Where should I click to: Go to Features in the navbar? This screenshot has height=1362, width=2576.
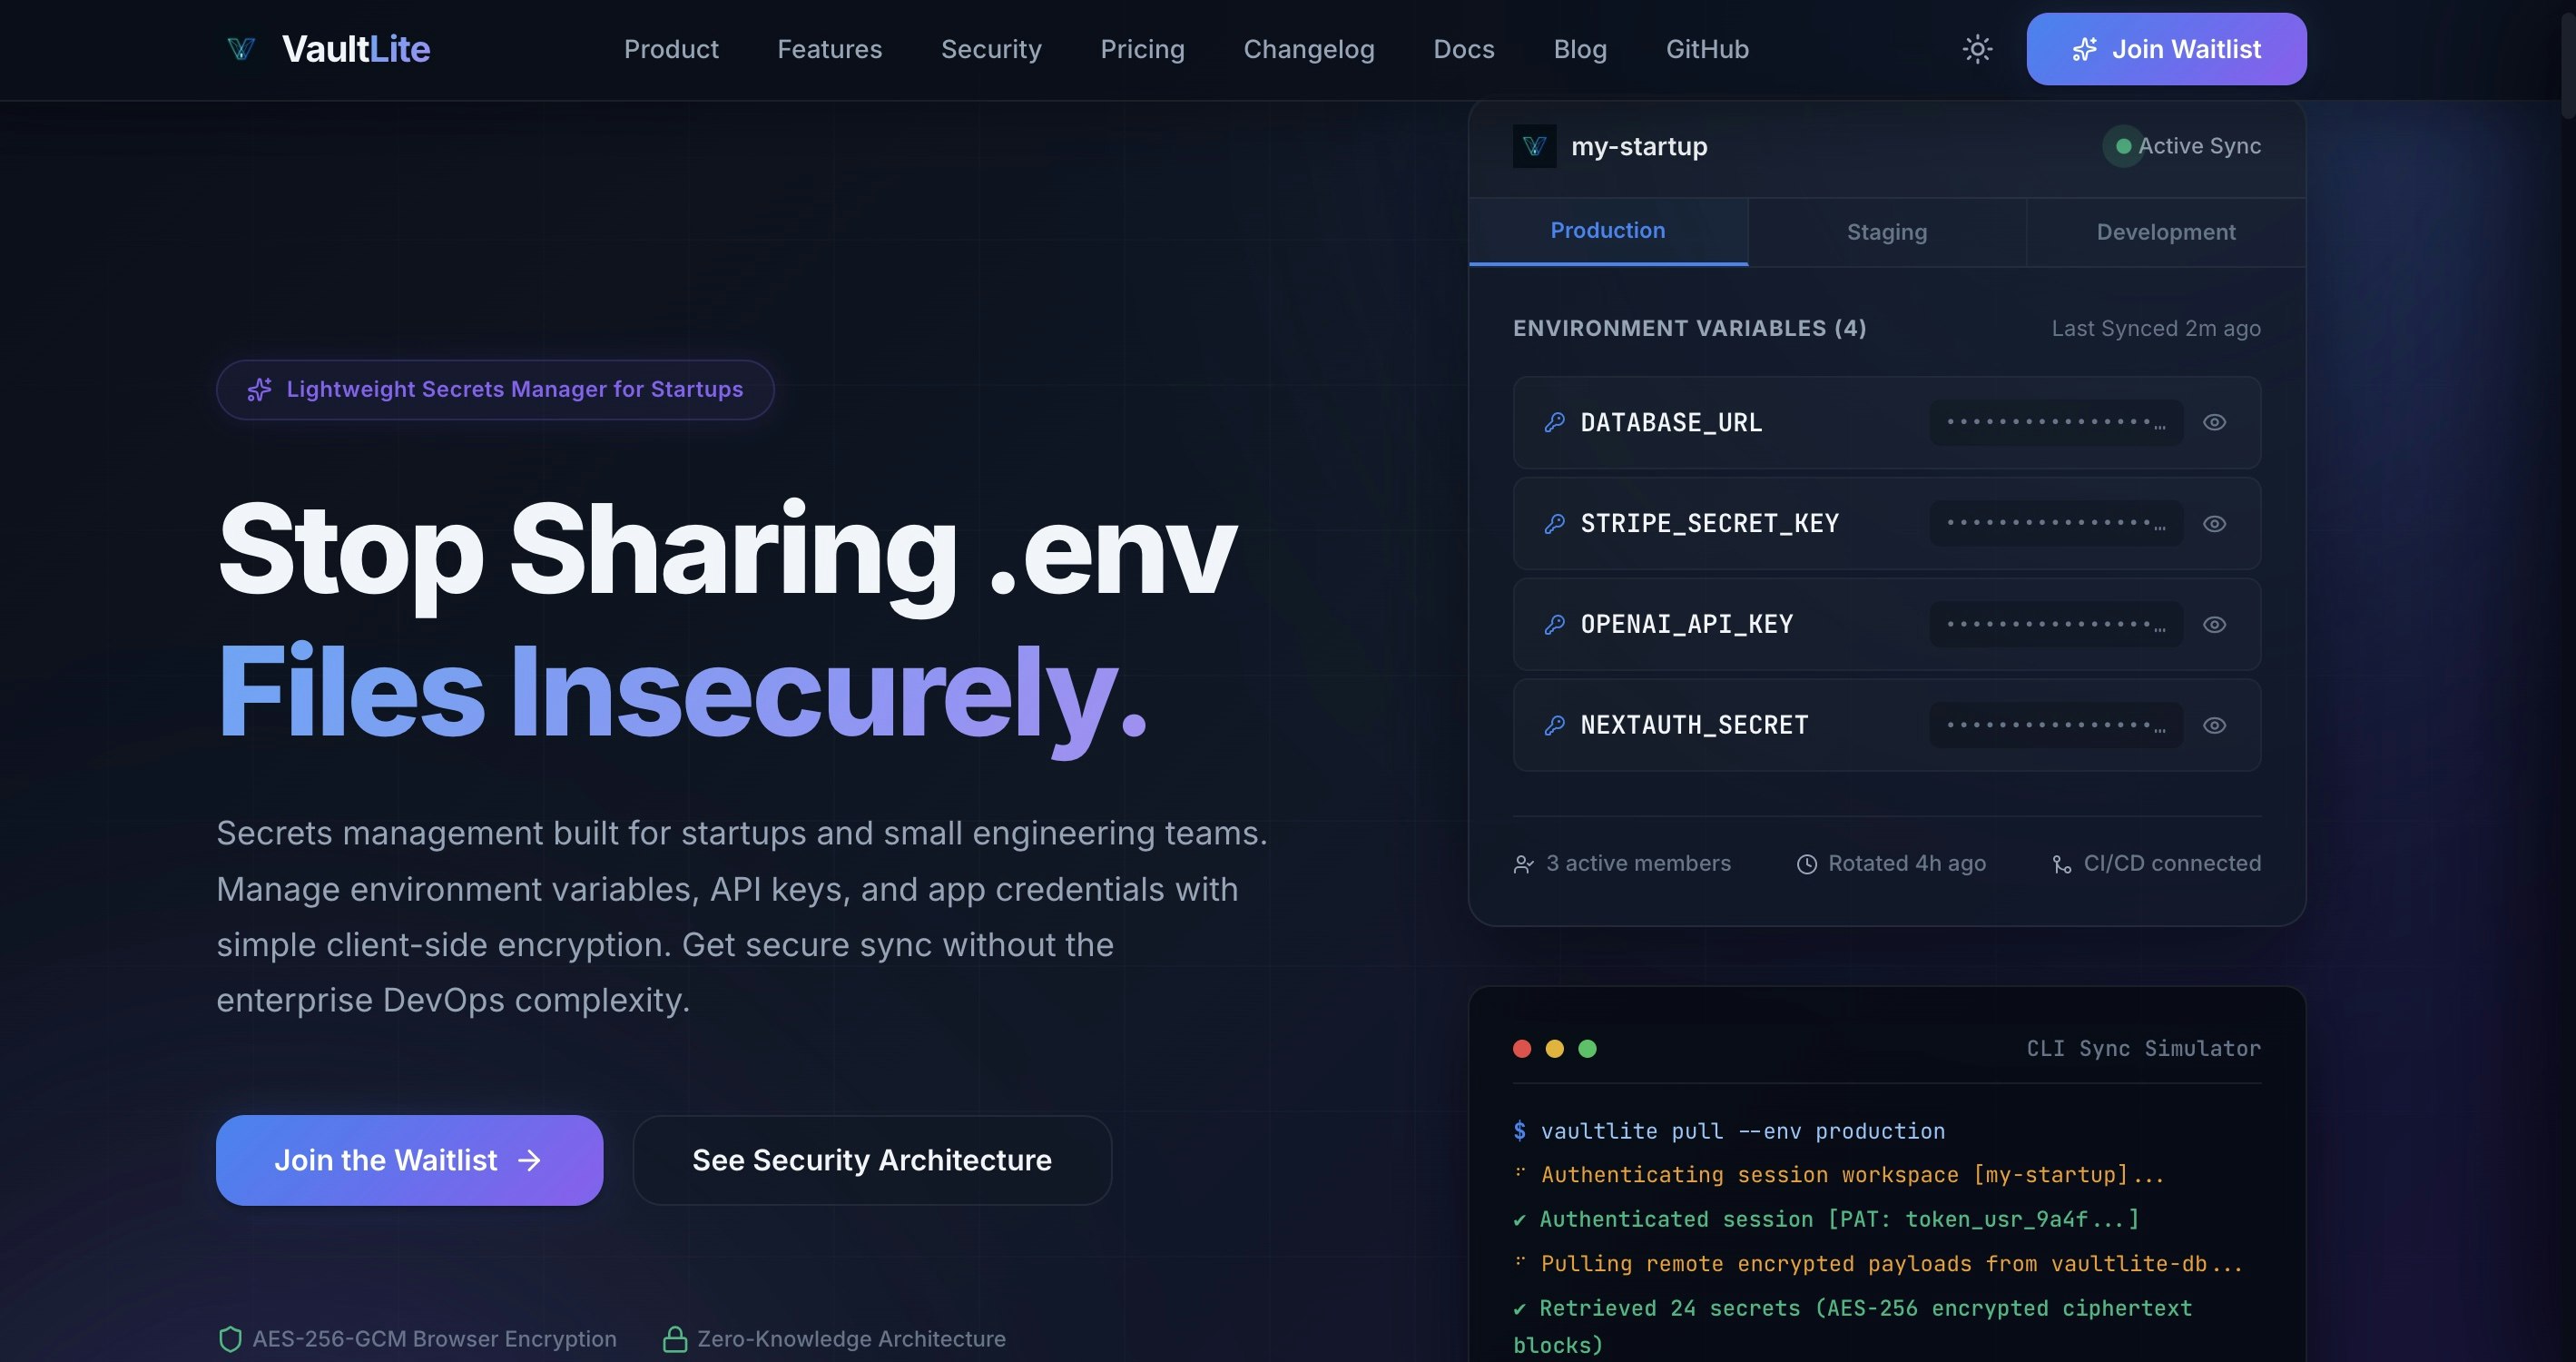click(830, 49)
